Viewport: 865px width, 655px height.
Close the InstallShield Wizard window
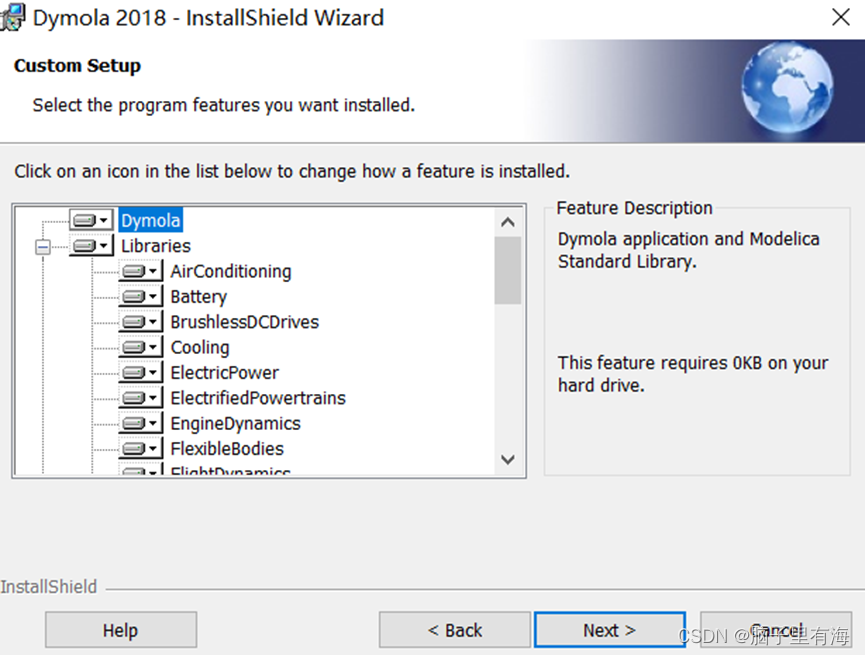tap(841, 17)
